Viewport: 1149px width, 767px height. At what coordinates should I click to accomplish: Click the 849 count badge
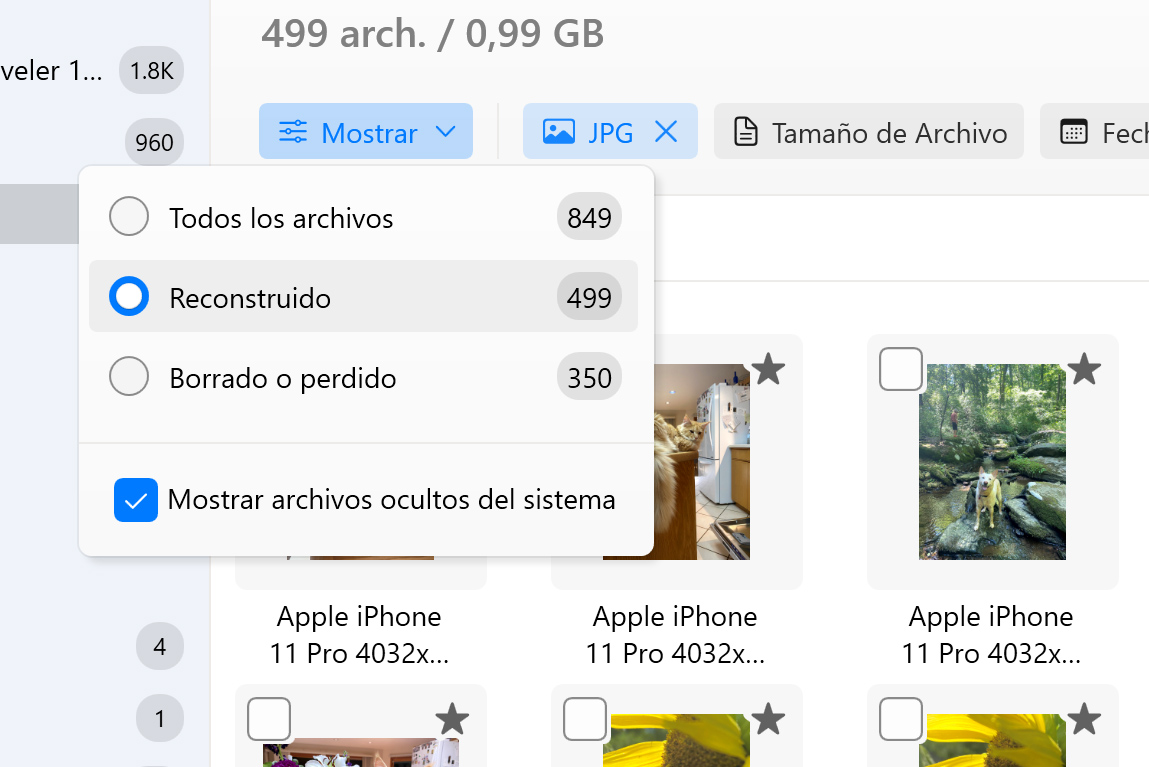[x=589, y=217]
